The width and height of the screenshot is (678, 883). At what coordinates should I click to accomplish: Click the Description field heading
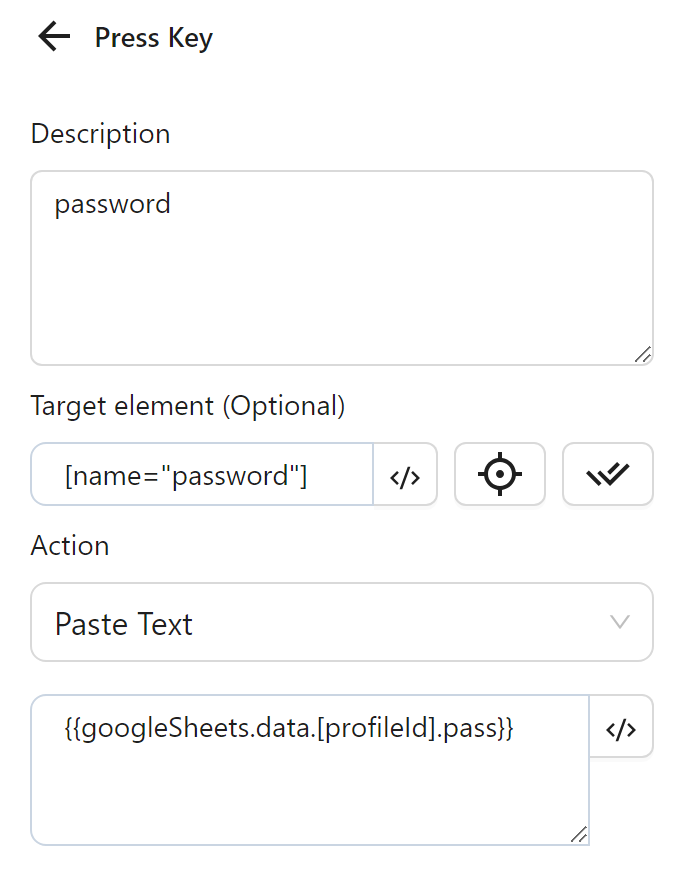click(x=100, y=133)
